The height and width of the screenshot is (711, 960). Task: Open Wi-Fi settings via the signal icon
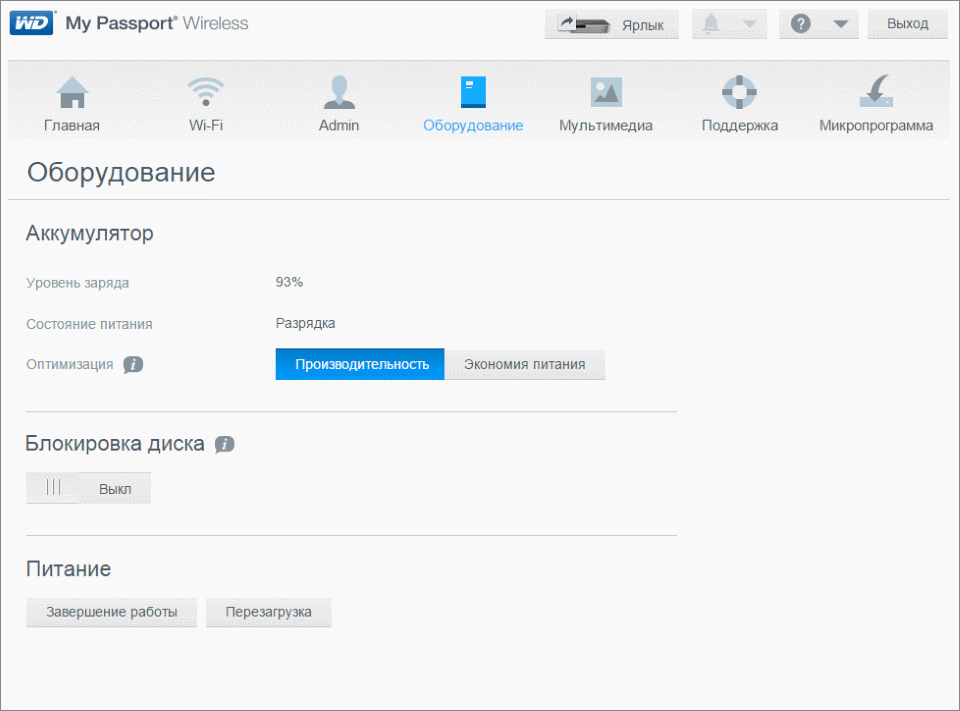[205, 93]
